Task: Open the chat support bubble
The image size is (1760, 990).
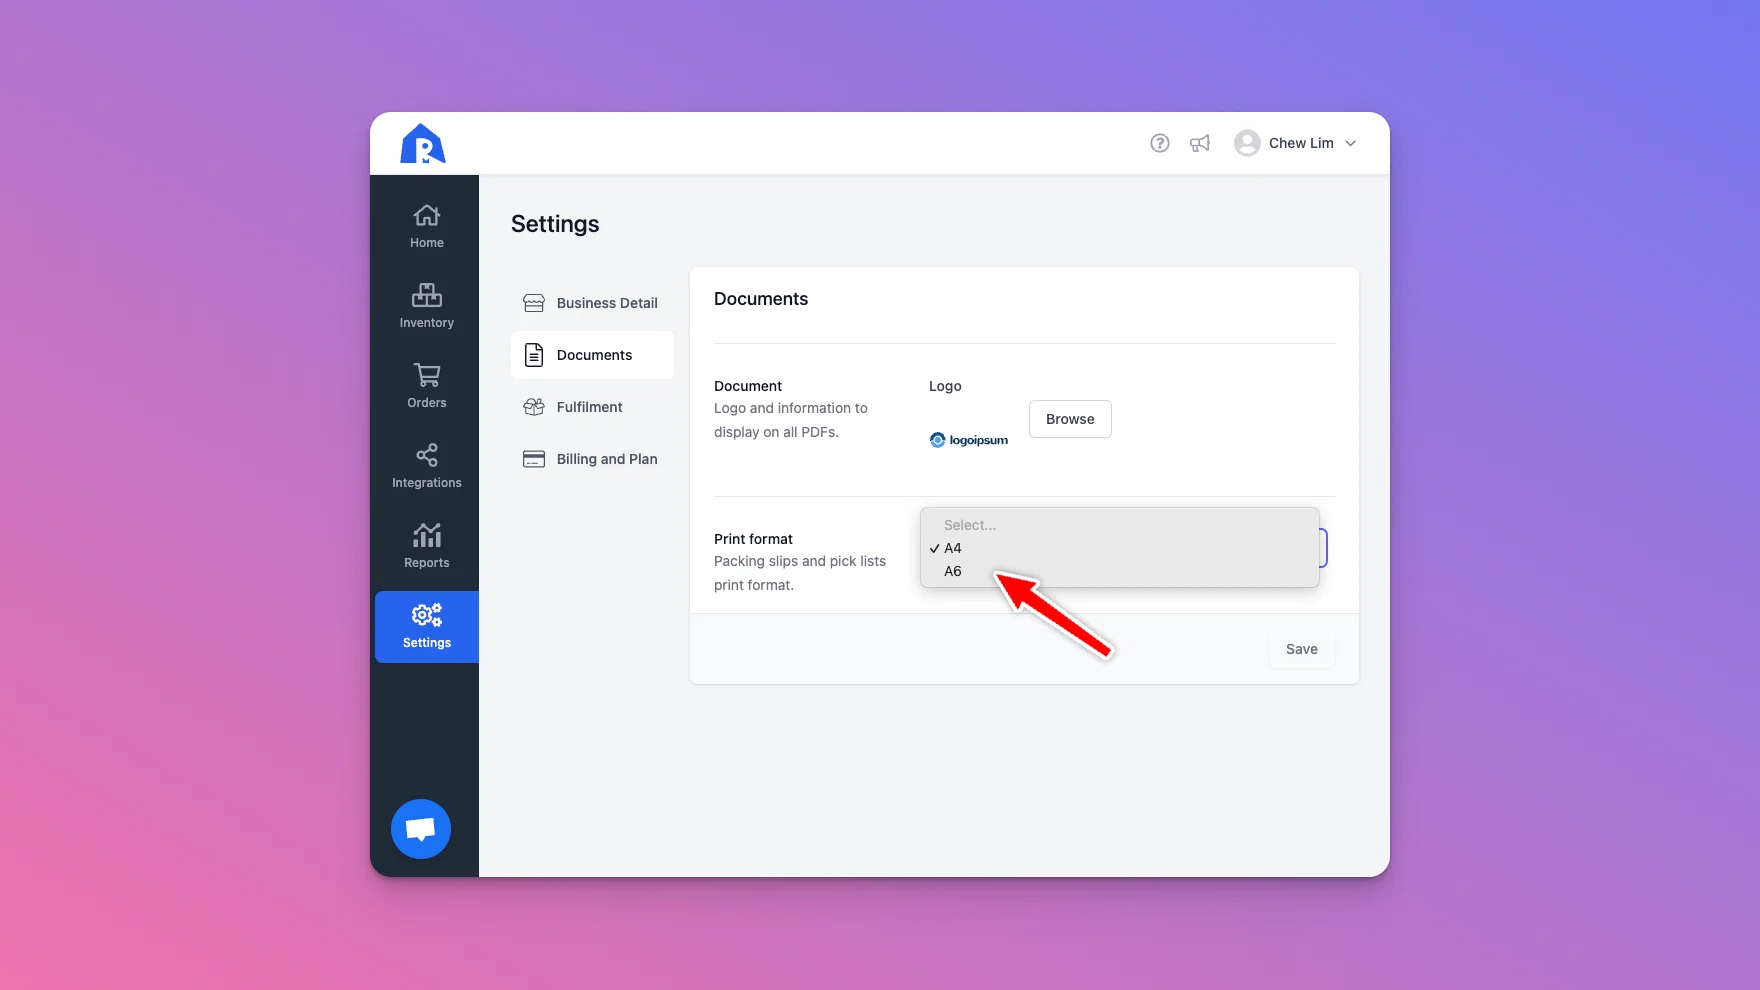Action: pyautogui.click(x=421, y=829)
